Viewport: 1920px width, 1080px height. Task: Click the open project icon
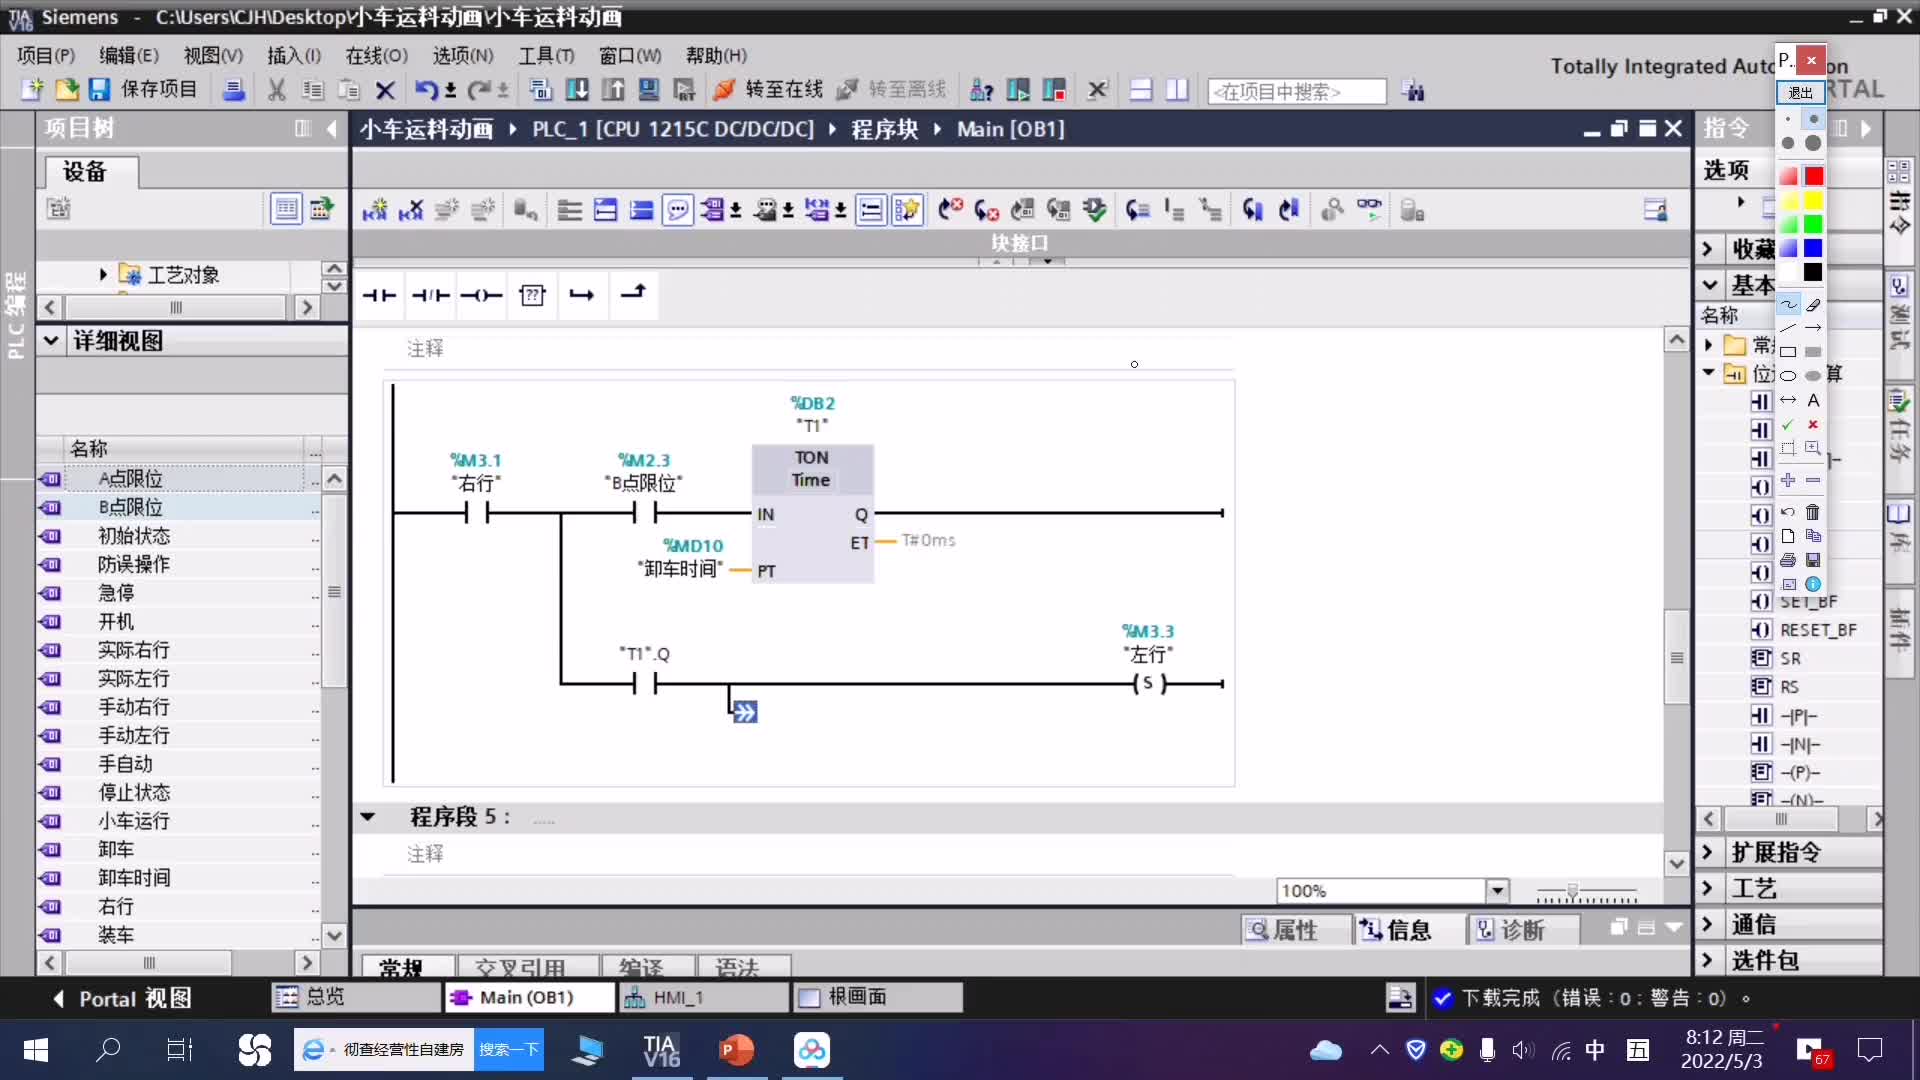click(x=66, y=90)
